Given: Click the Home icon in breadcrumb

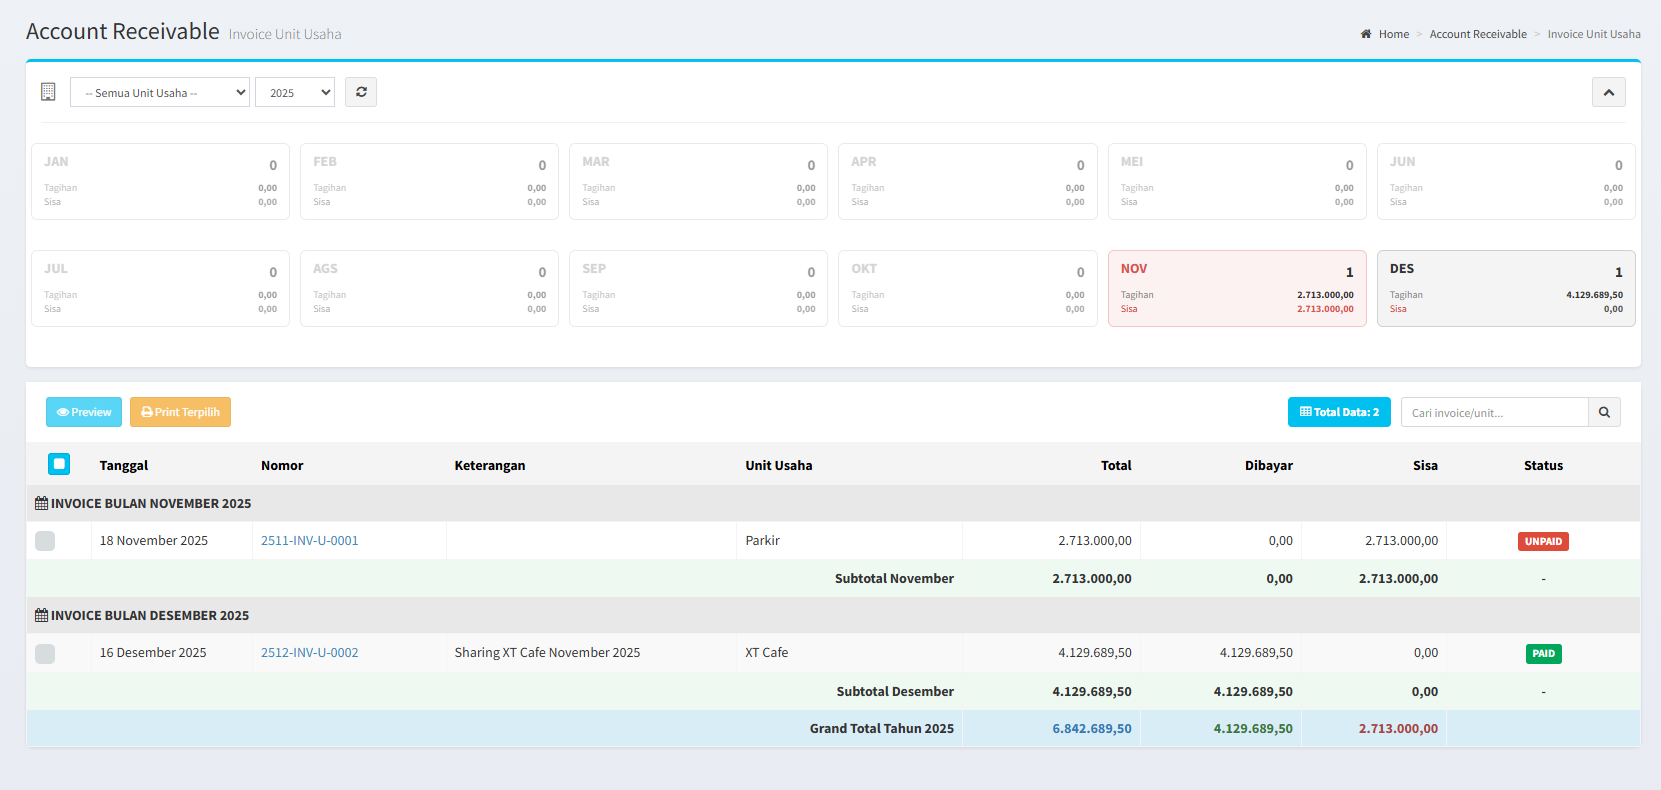Looking at the screenshot, I should coord(1366,34).
